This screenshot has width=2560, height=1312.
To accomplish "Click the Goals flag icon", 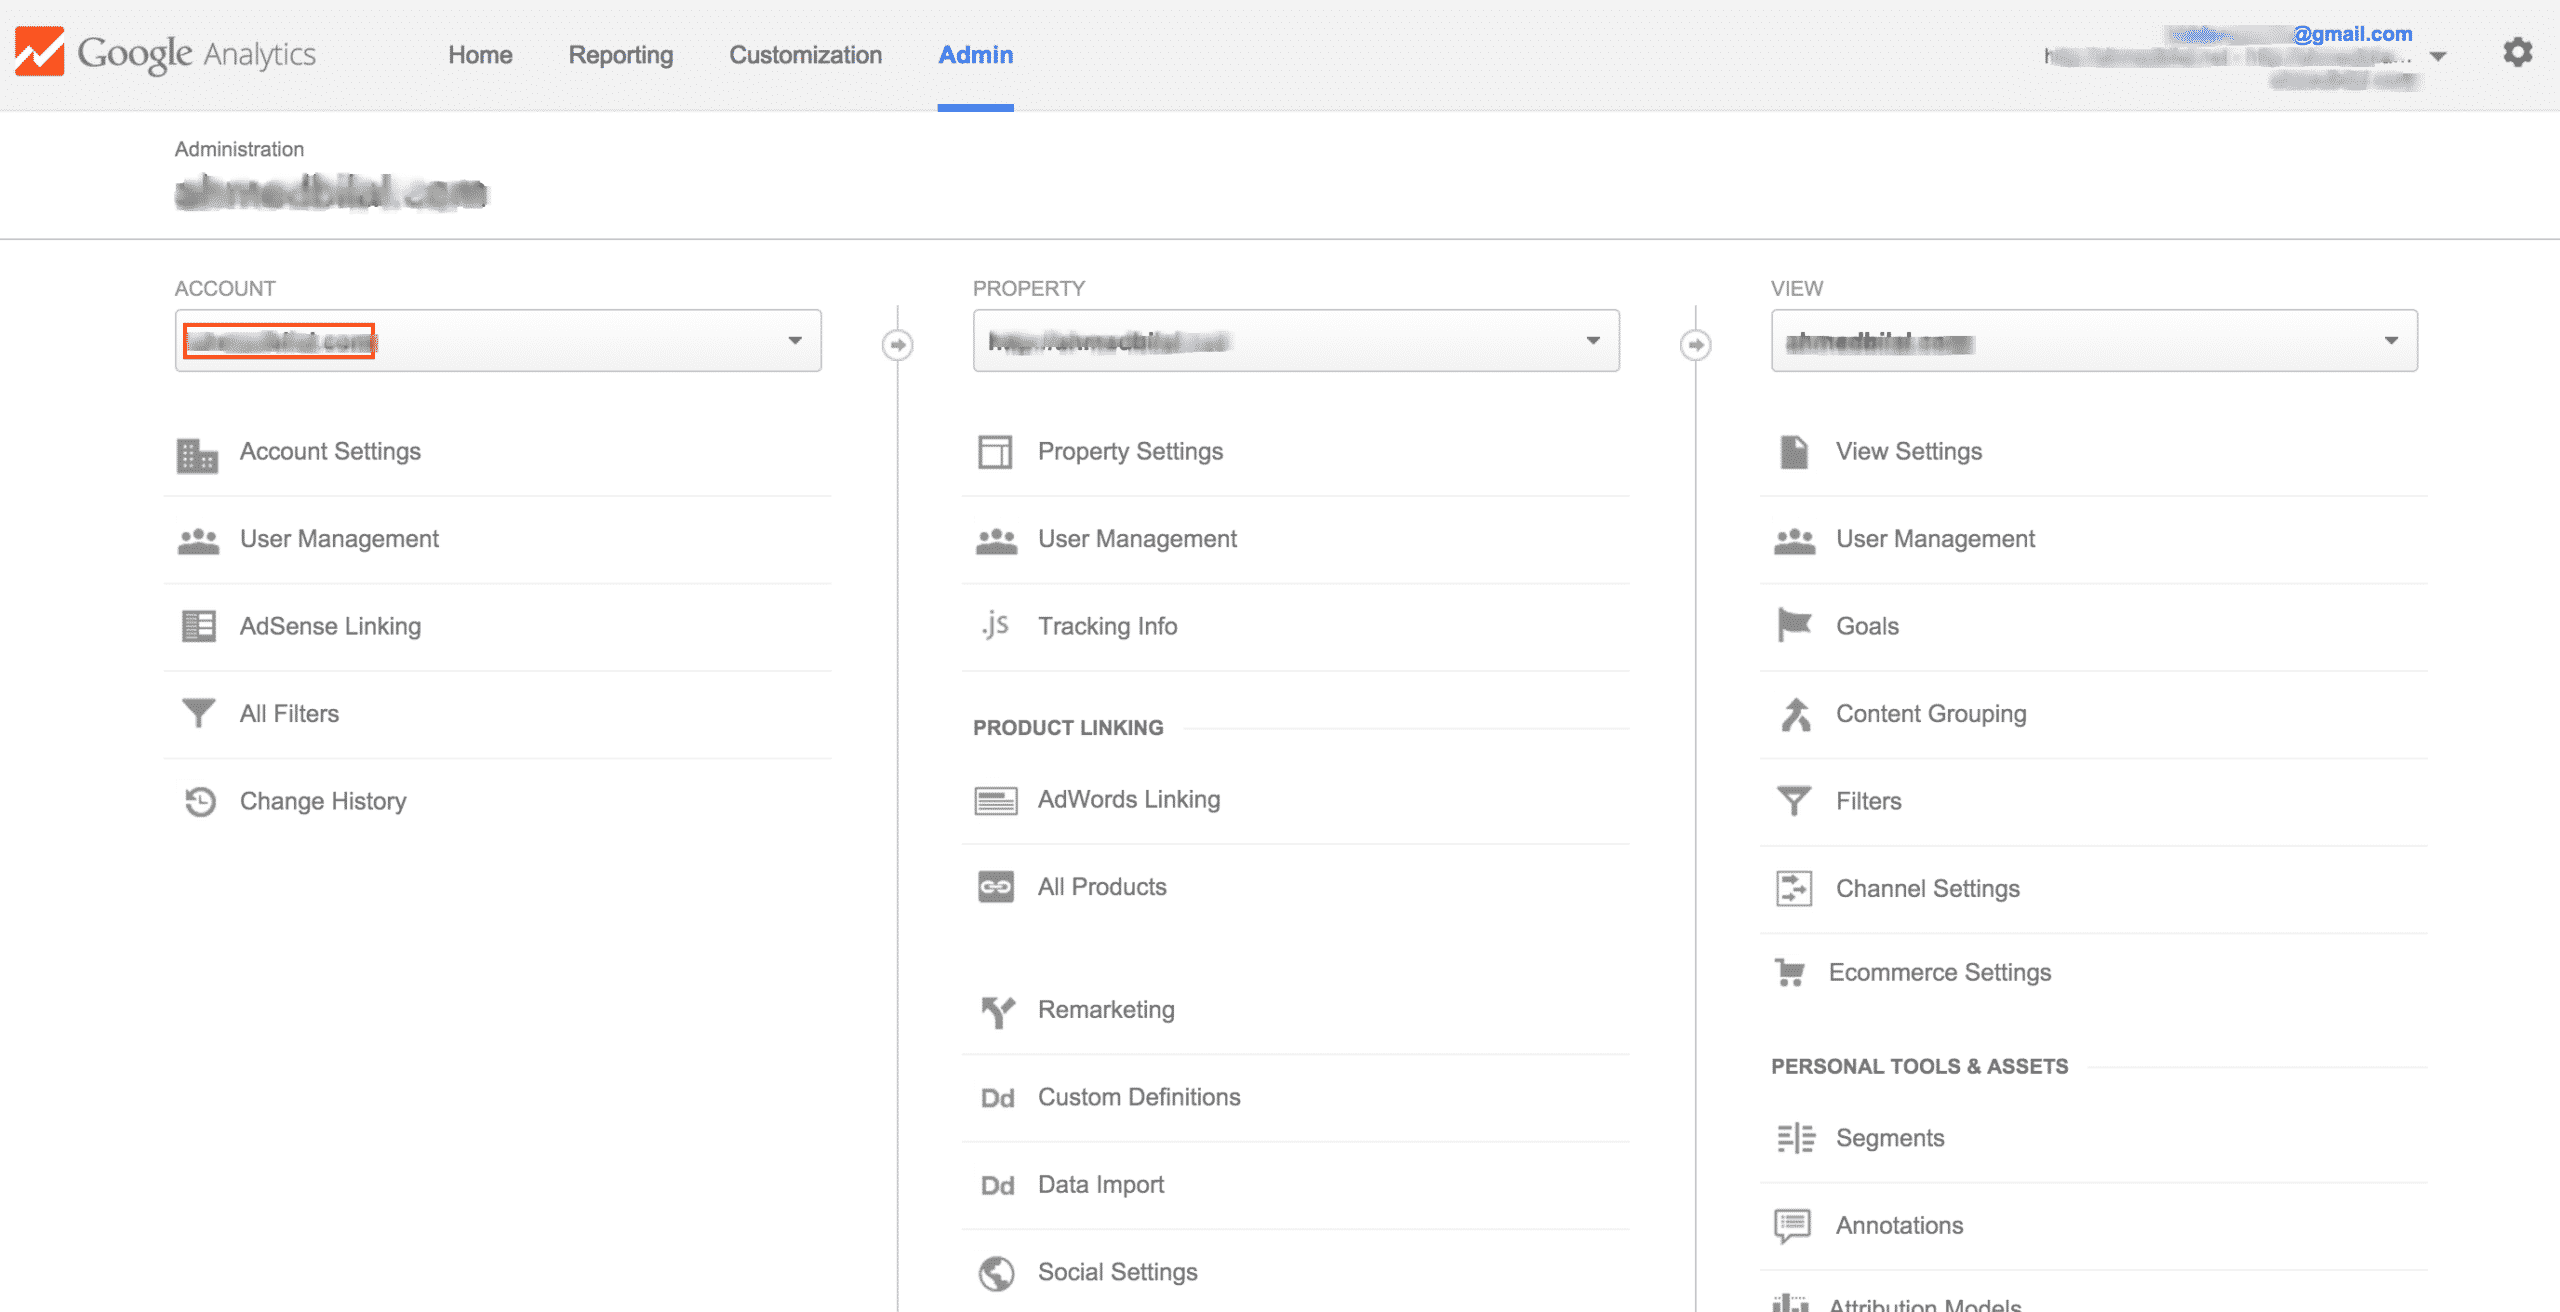I will point(1794,625).
